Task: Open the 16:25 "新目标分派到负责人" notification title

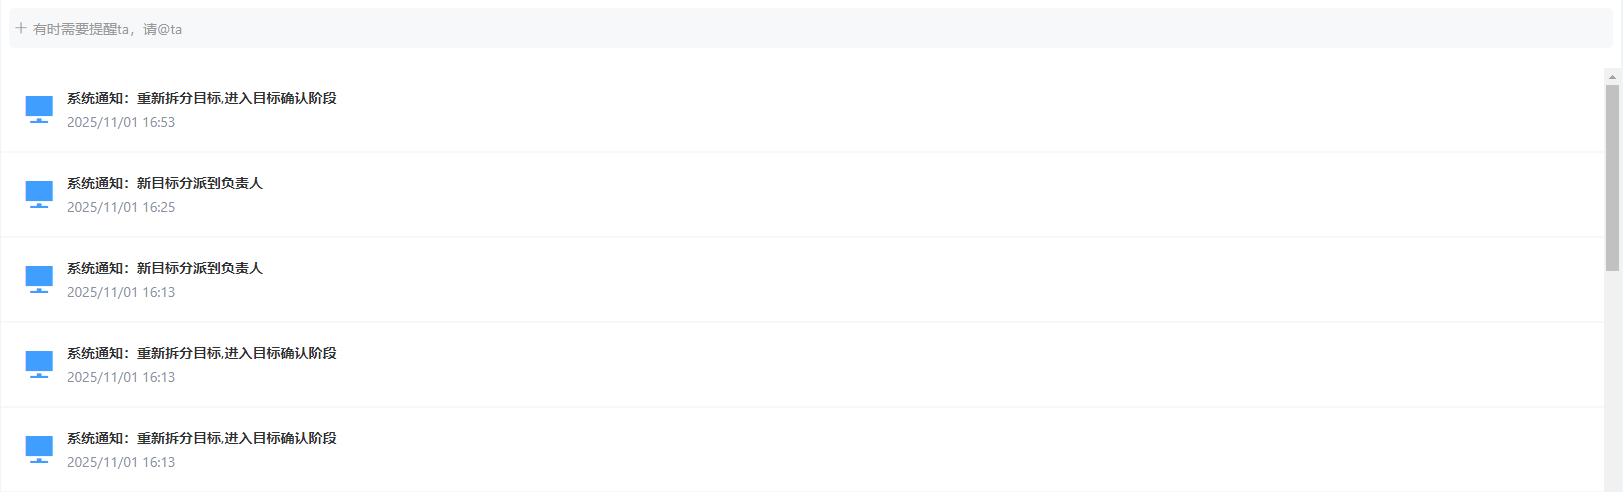Action: 164,183
